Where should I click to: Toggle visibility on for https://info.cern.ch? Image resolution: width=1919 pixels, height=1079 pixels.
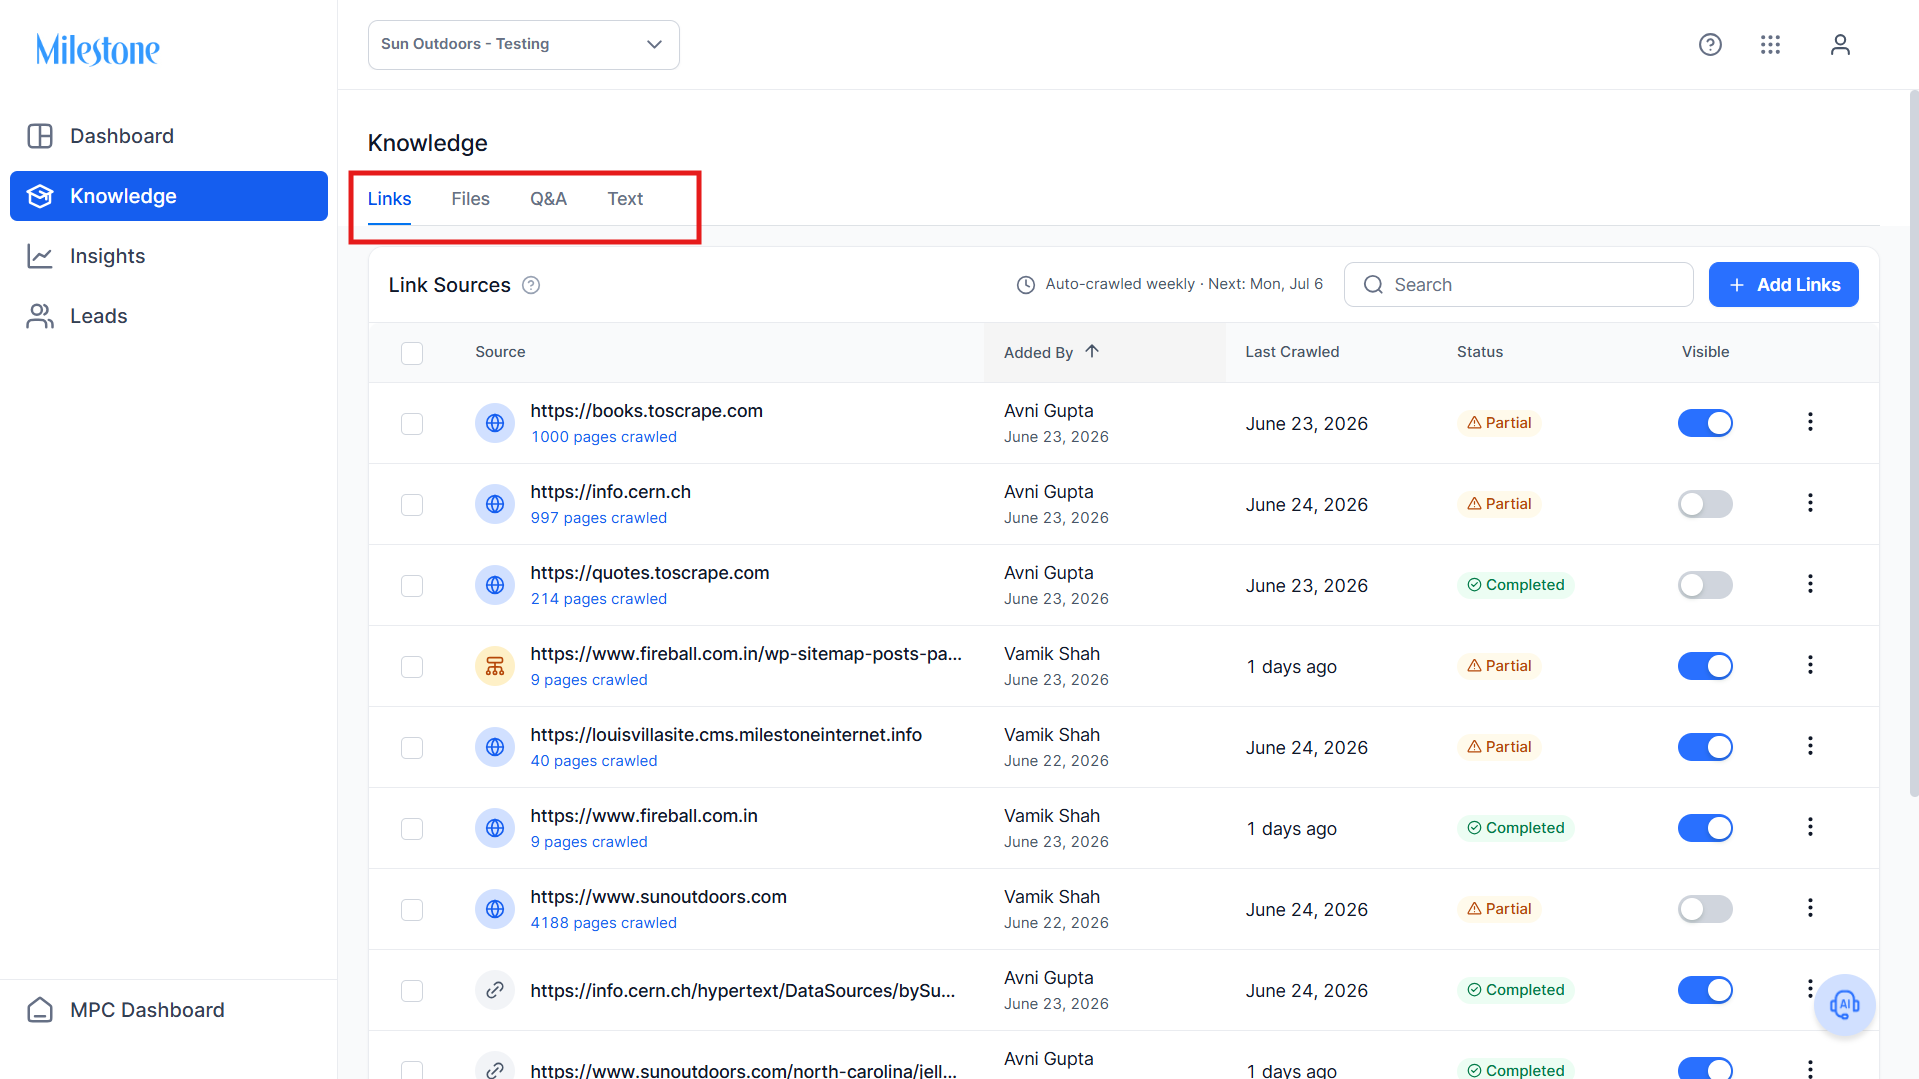click(x=1705, y=504)
